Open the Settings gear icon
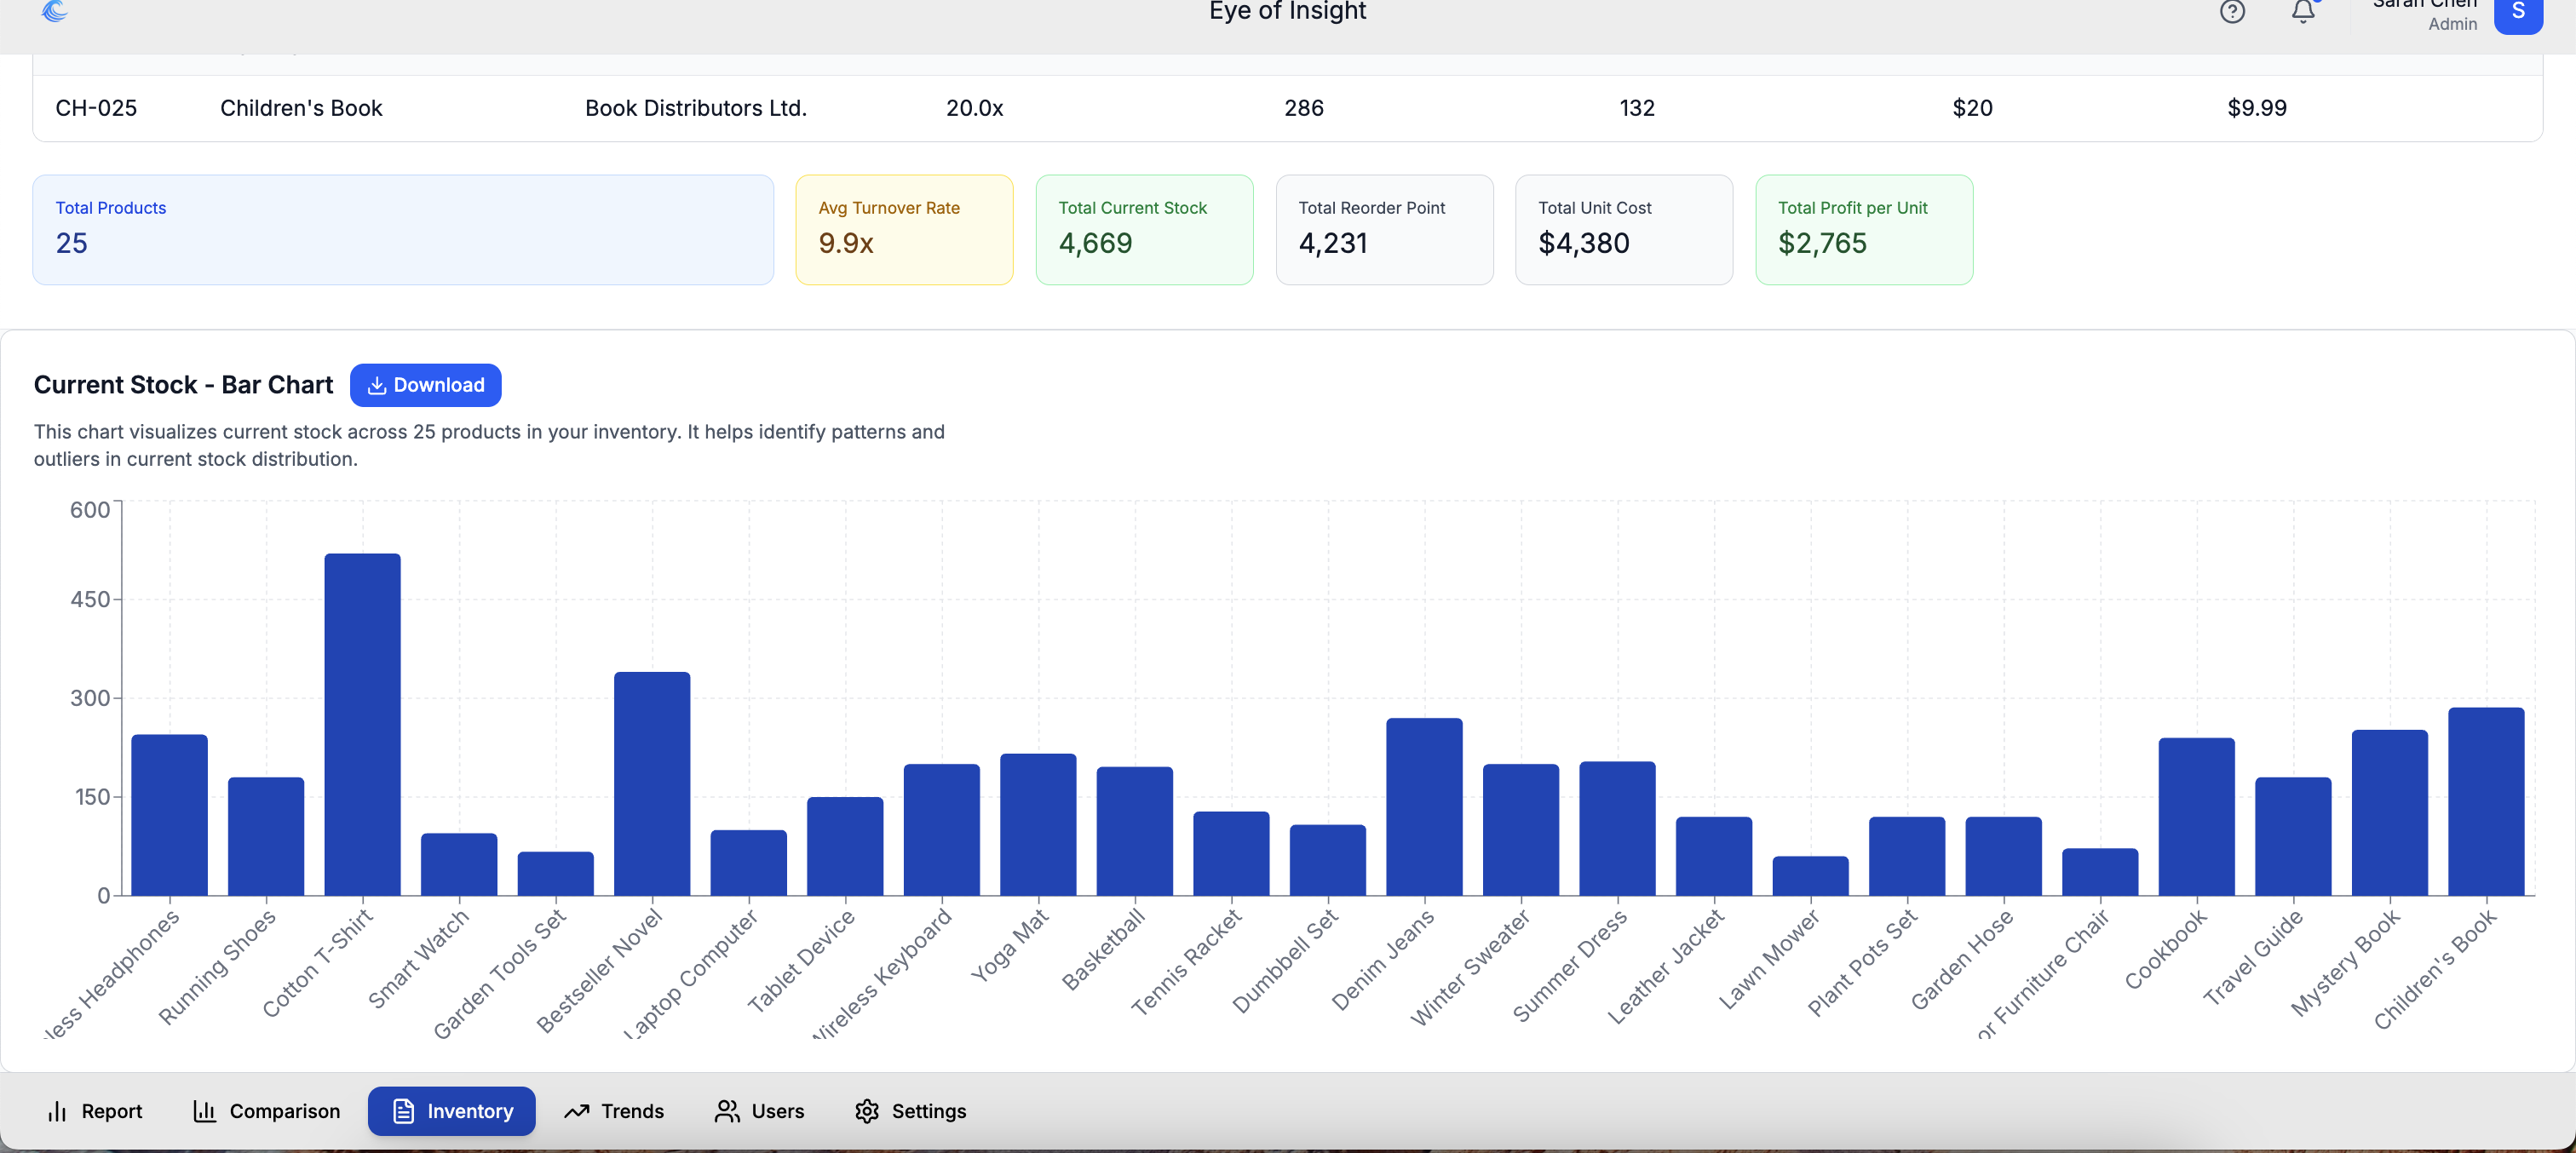 click(867, 1110)
